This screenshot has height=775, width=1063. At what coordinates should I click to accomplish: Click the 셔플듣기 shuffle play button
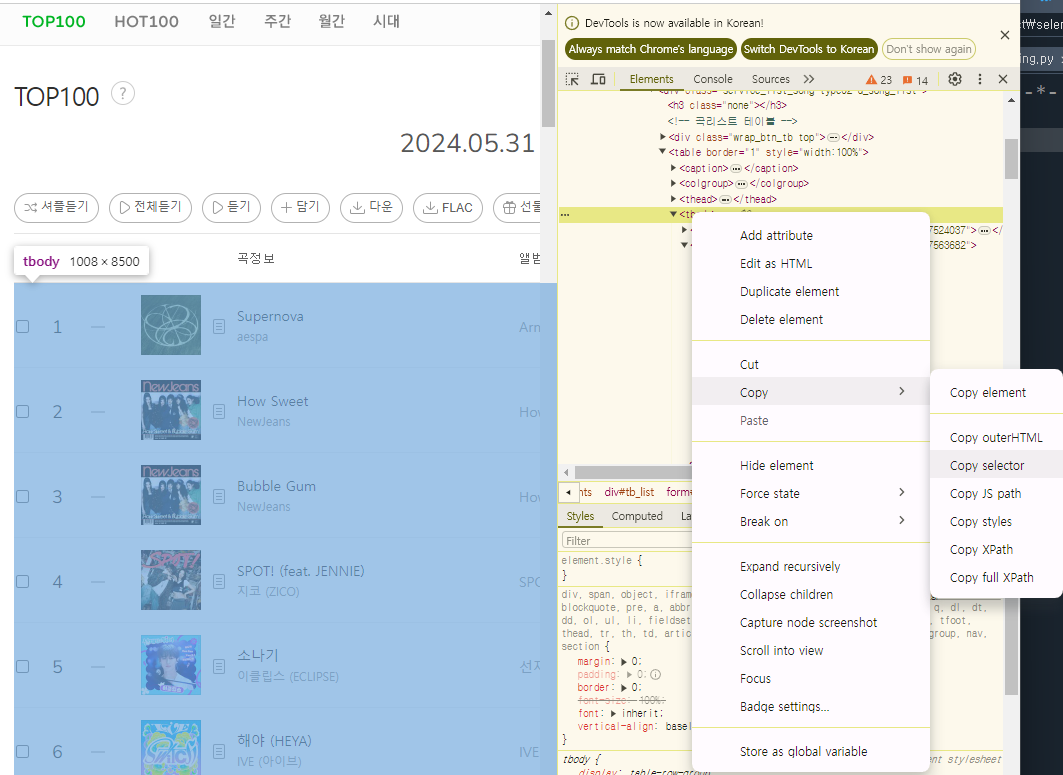click(56, 207)
